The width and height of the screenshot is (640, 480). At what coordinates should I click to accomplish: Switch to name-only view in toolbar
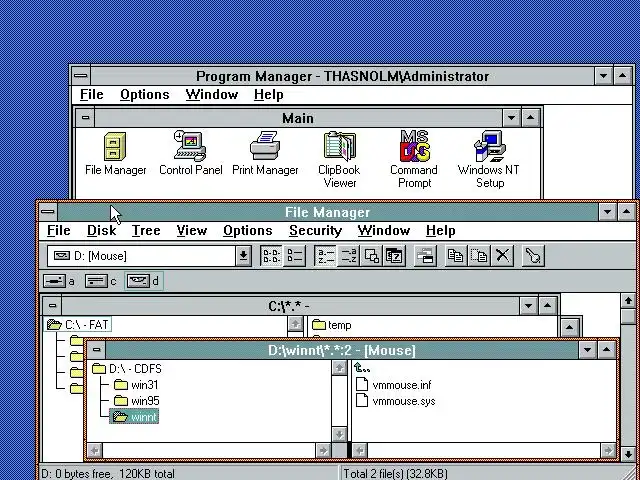pyautogui.click(x=271, y=256)
